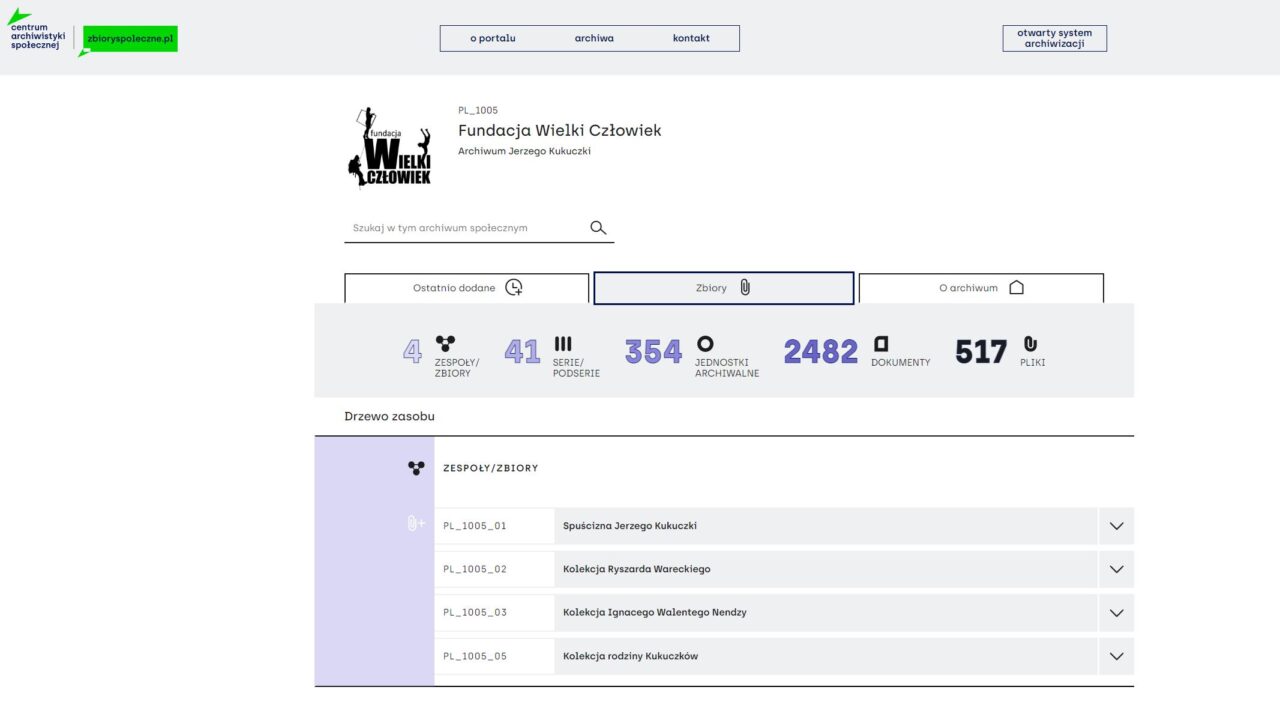Viewport: 1280px width, 708px height.
Task: Expand Kolekcja Ignacego Walentego Nendzy chevron
Action: (x=1116, y=613)
